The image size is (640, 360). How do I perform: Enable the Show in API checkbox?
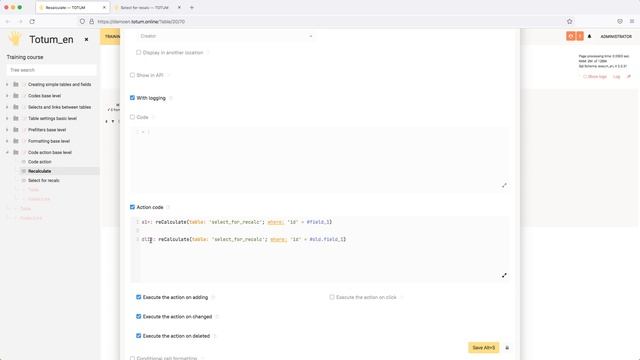coord(132,75)
